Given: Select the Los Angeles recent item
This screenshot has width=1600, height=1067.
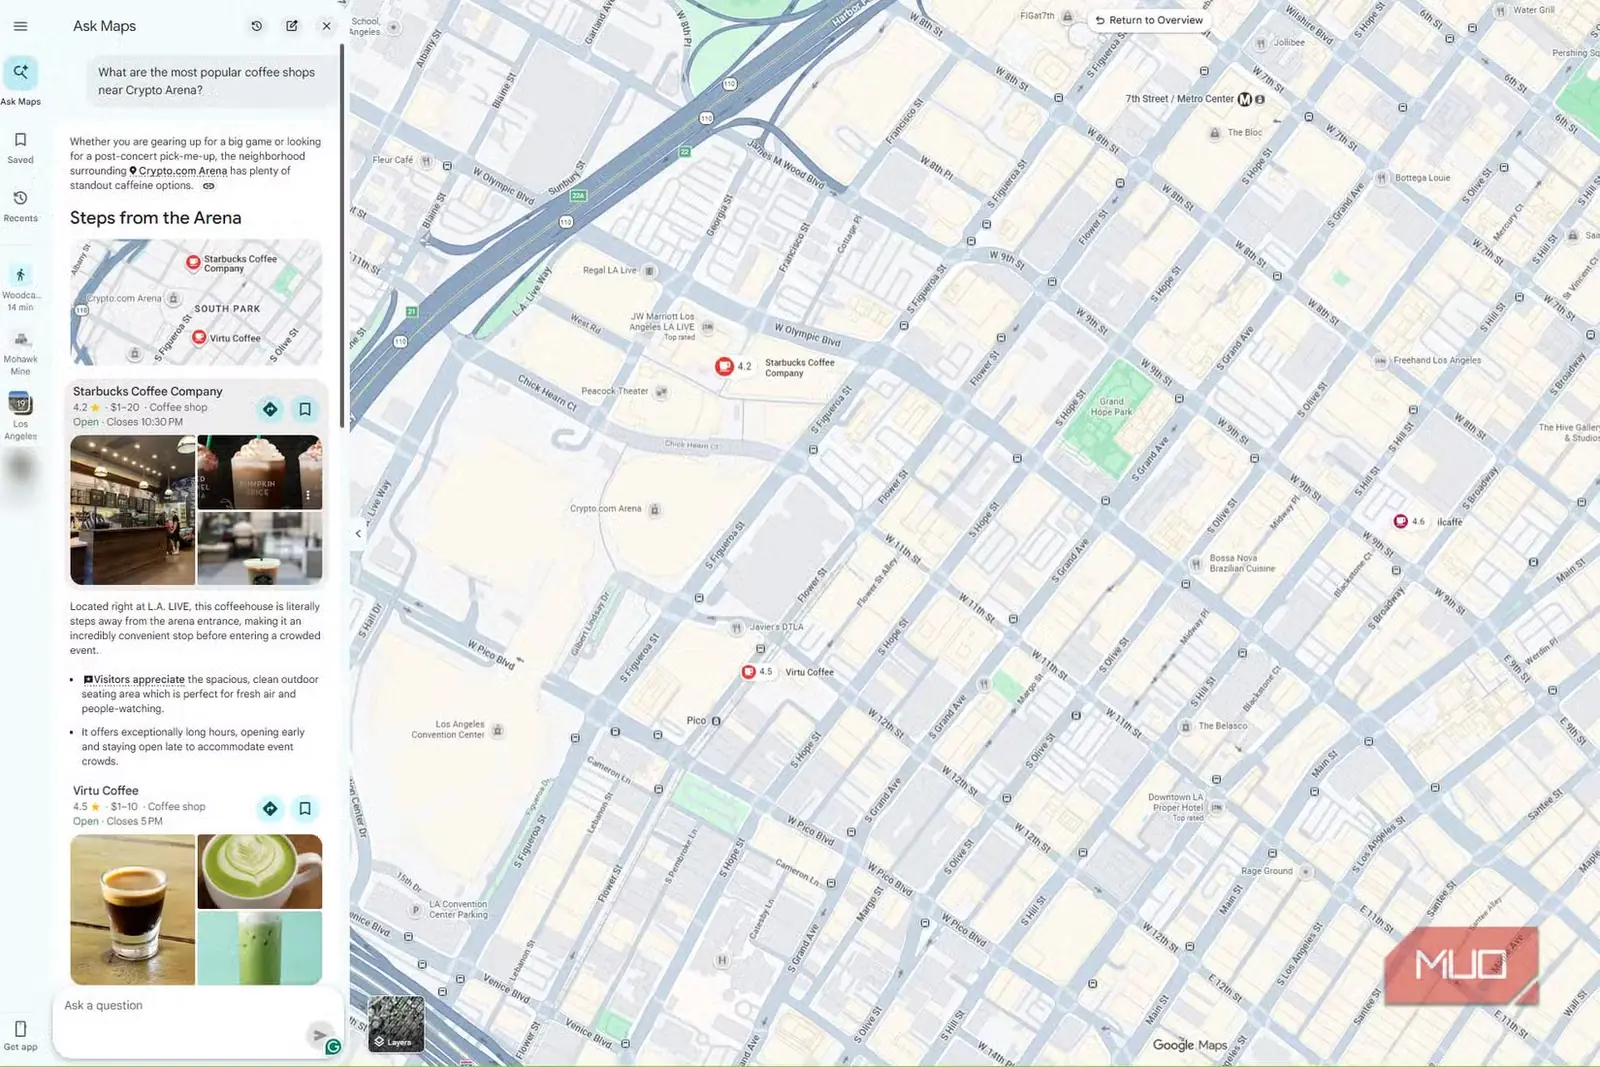Looking at the screenshot, I should click(20, 416).
